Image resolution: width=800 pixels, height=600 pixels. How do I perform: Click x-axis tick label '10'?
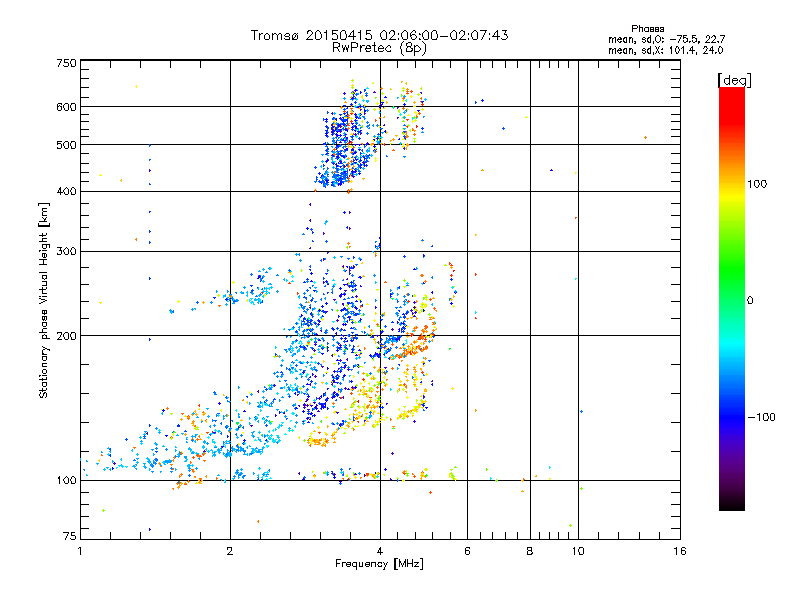(x=578, y=551)
